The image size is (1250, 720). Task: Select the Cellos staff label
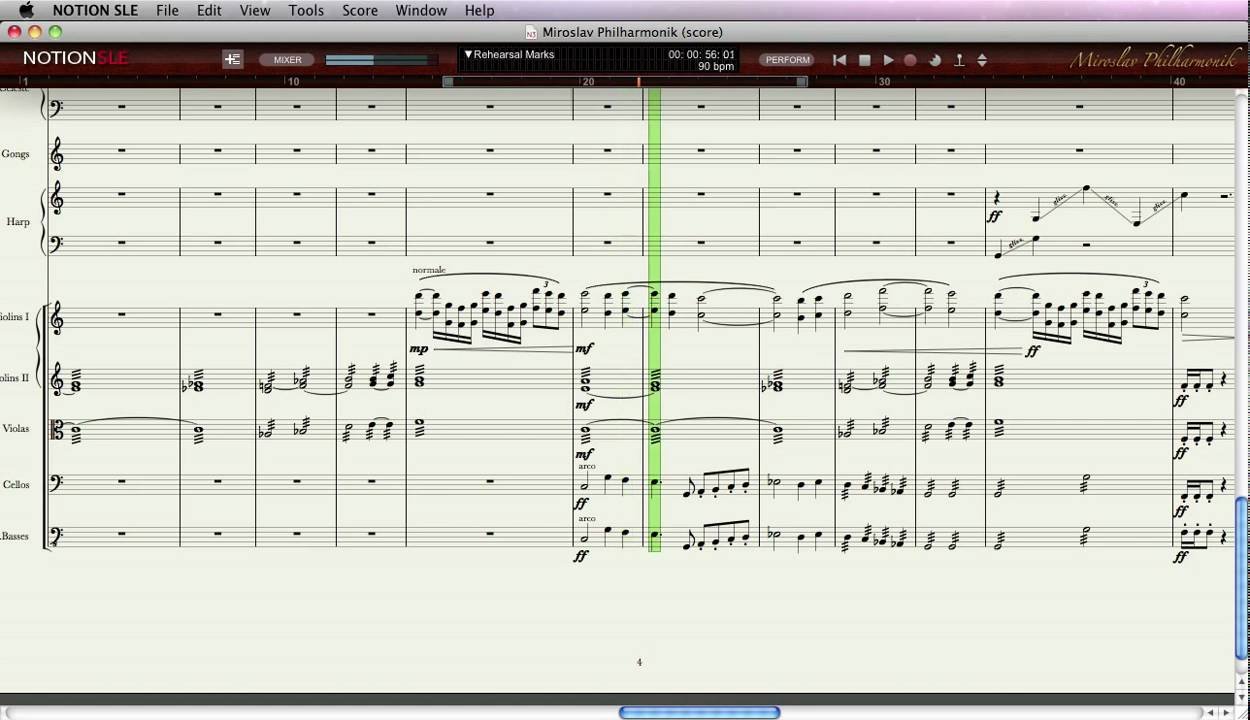pos(16,485)
